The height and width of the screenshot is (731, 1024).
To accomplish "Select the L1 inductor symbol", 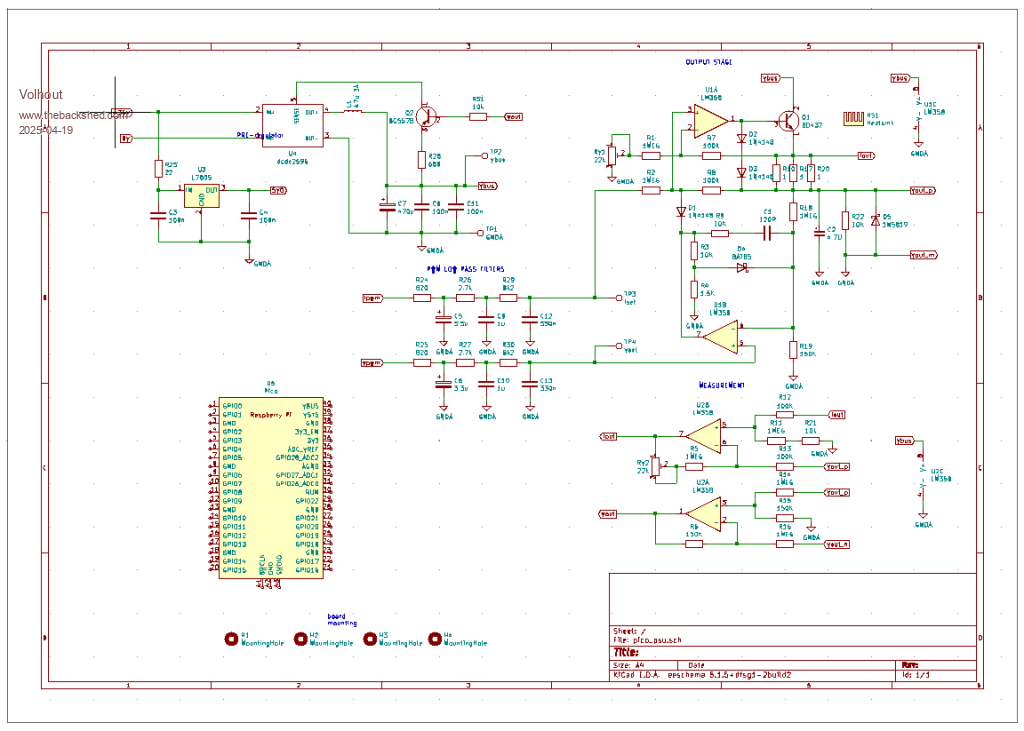I will point(353,110).
